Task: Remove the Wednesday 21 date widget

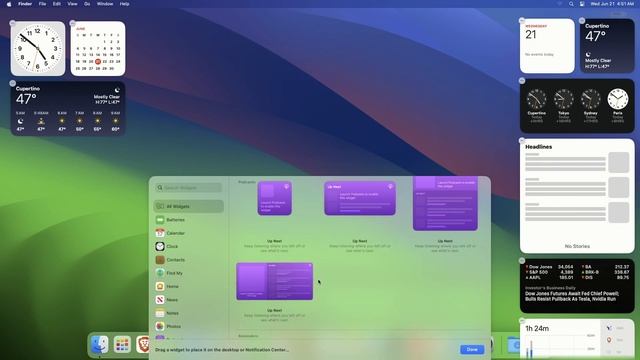Action: 522,20
